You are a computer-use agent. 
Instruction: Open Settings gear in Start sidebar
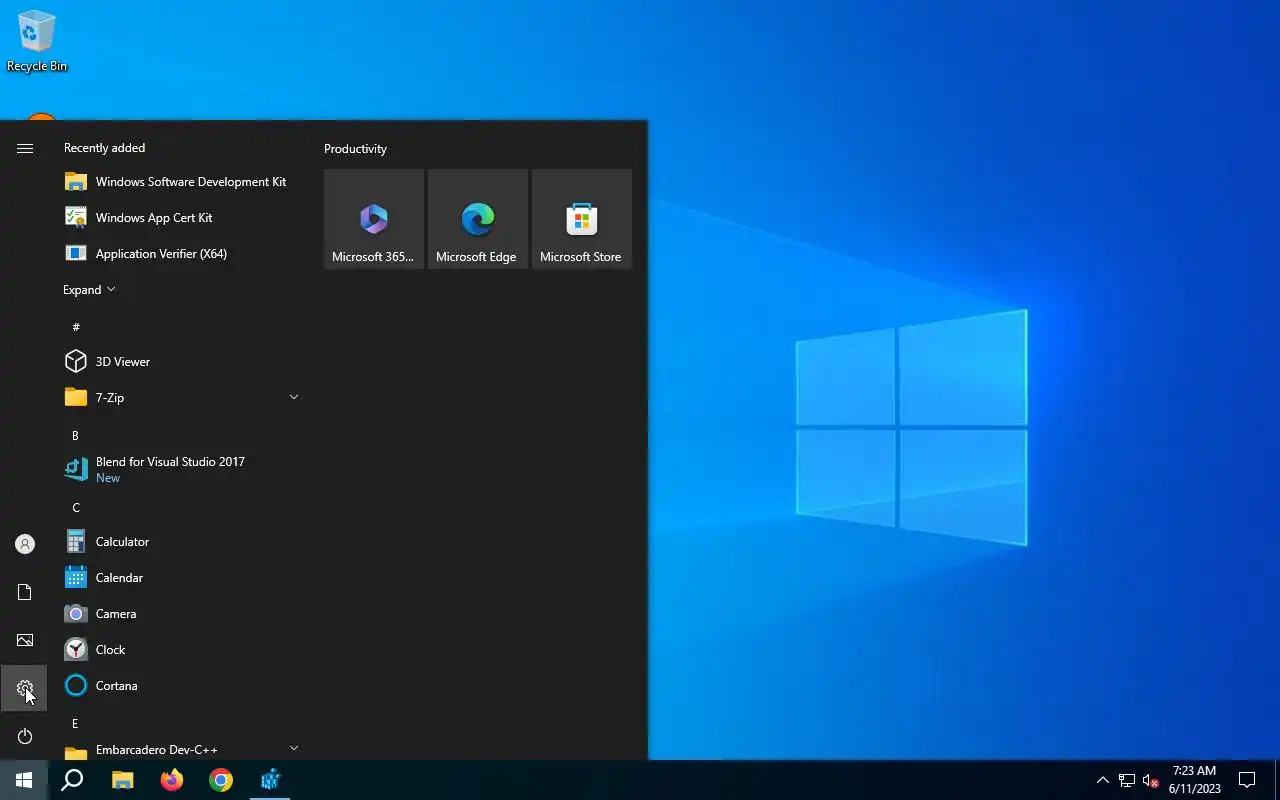pos(25,688)
